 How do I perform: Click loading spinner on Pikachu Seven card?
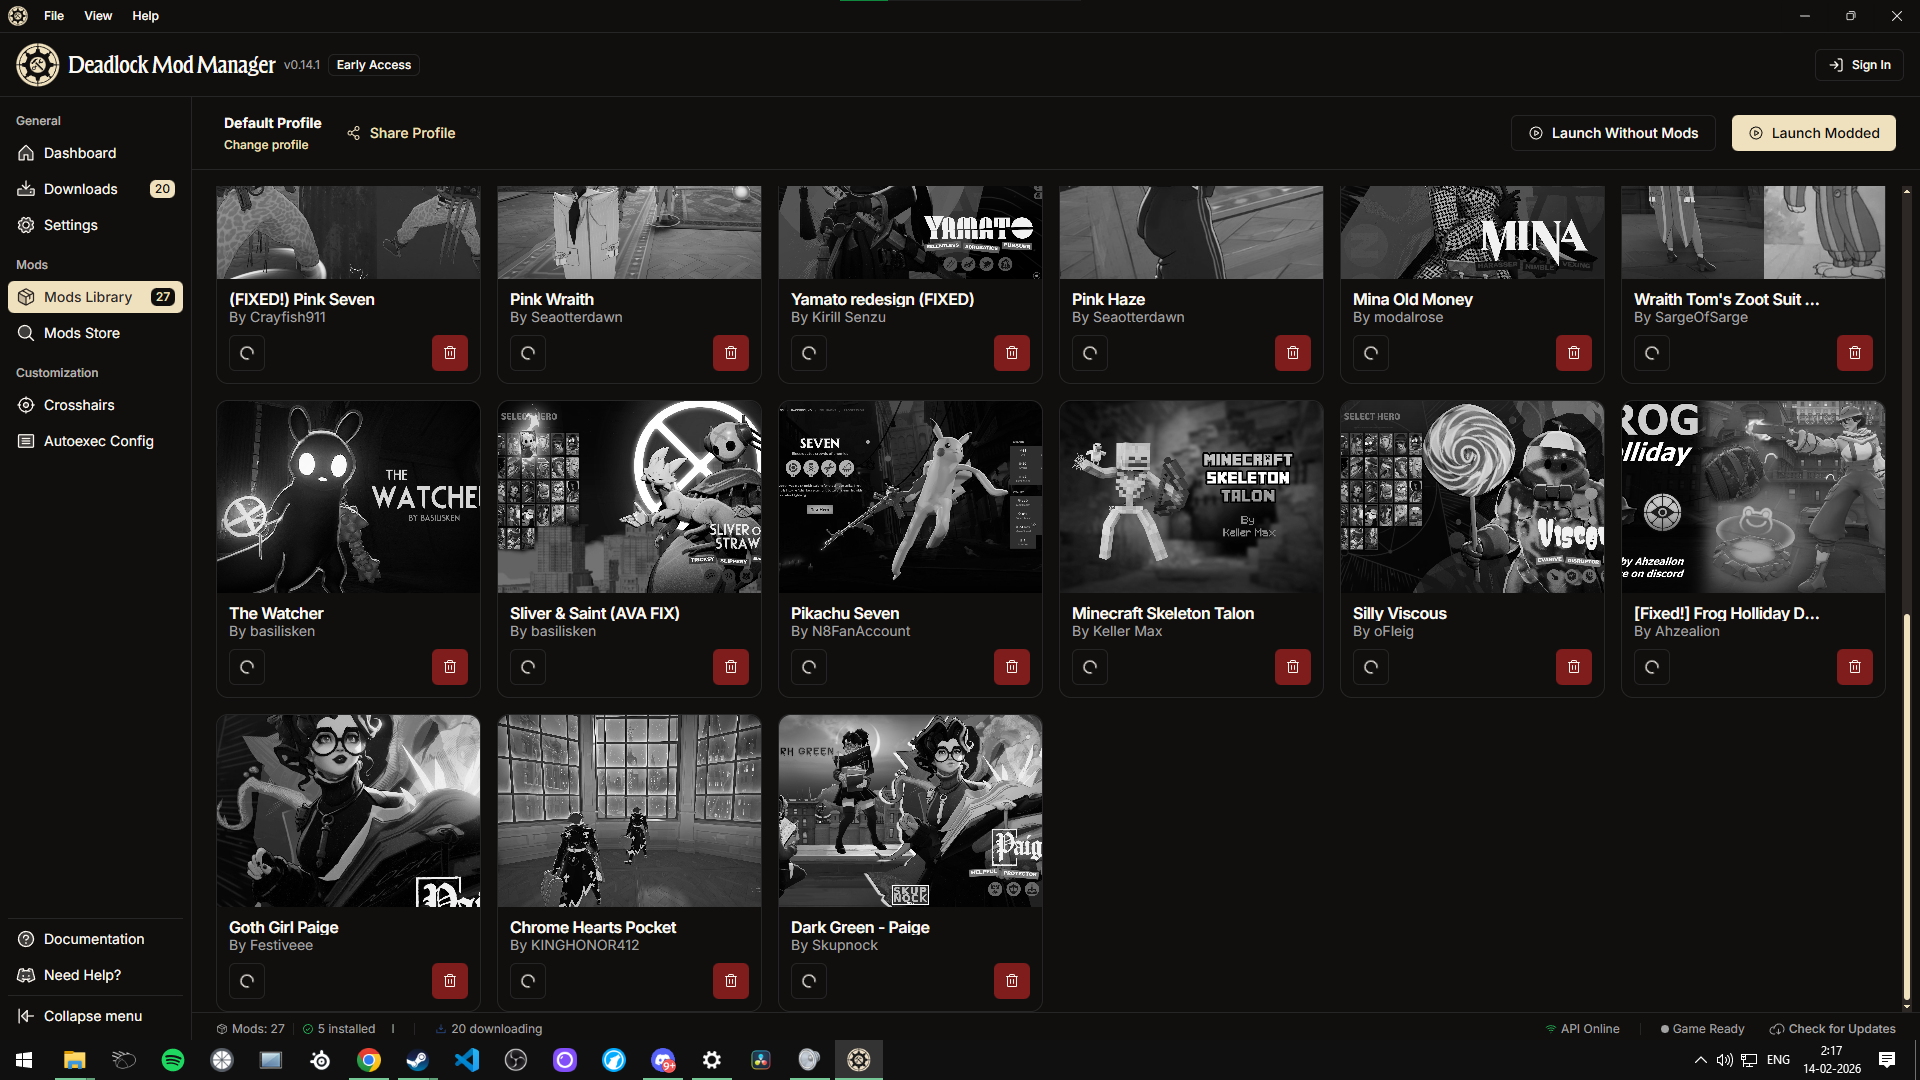coord(809,667)
